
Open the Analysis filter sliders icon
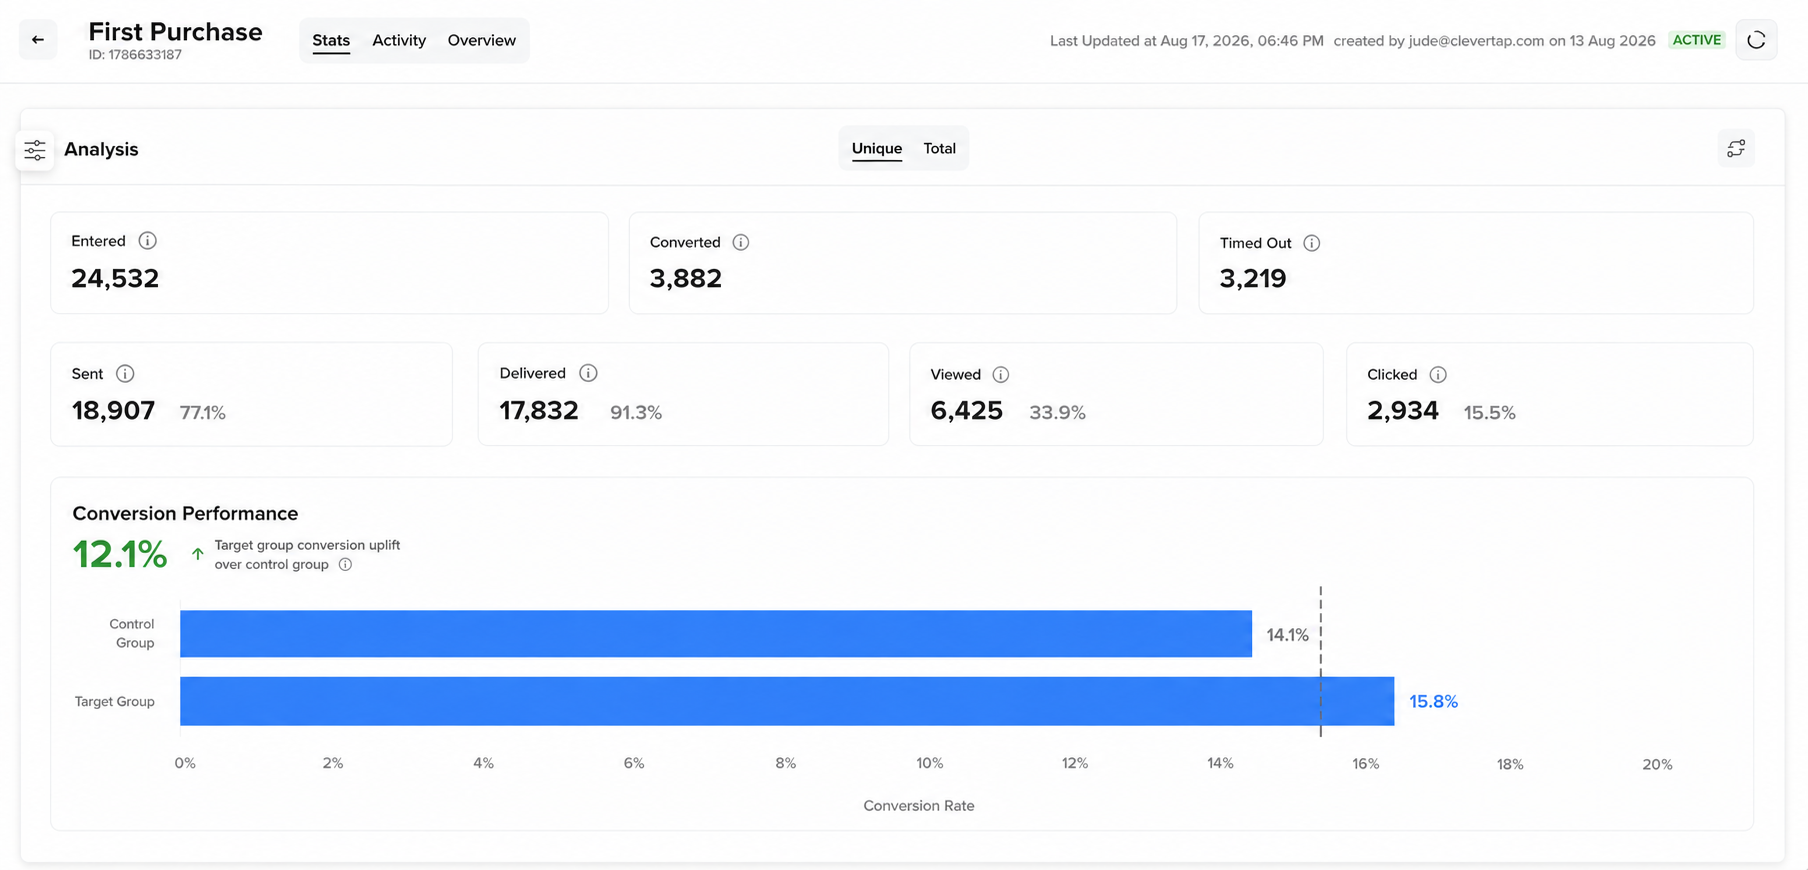(x=35, y=150)
